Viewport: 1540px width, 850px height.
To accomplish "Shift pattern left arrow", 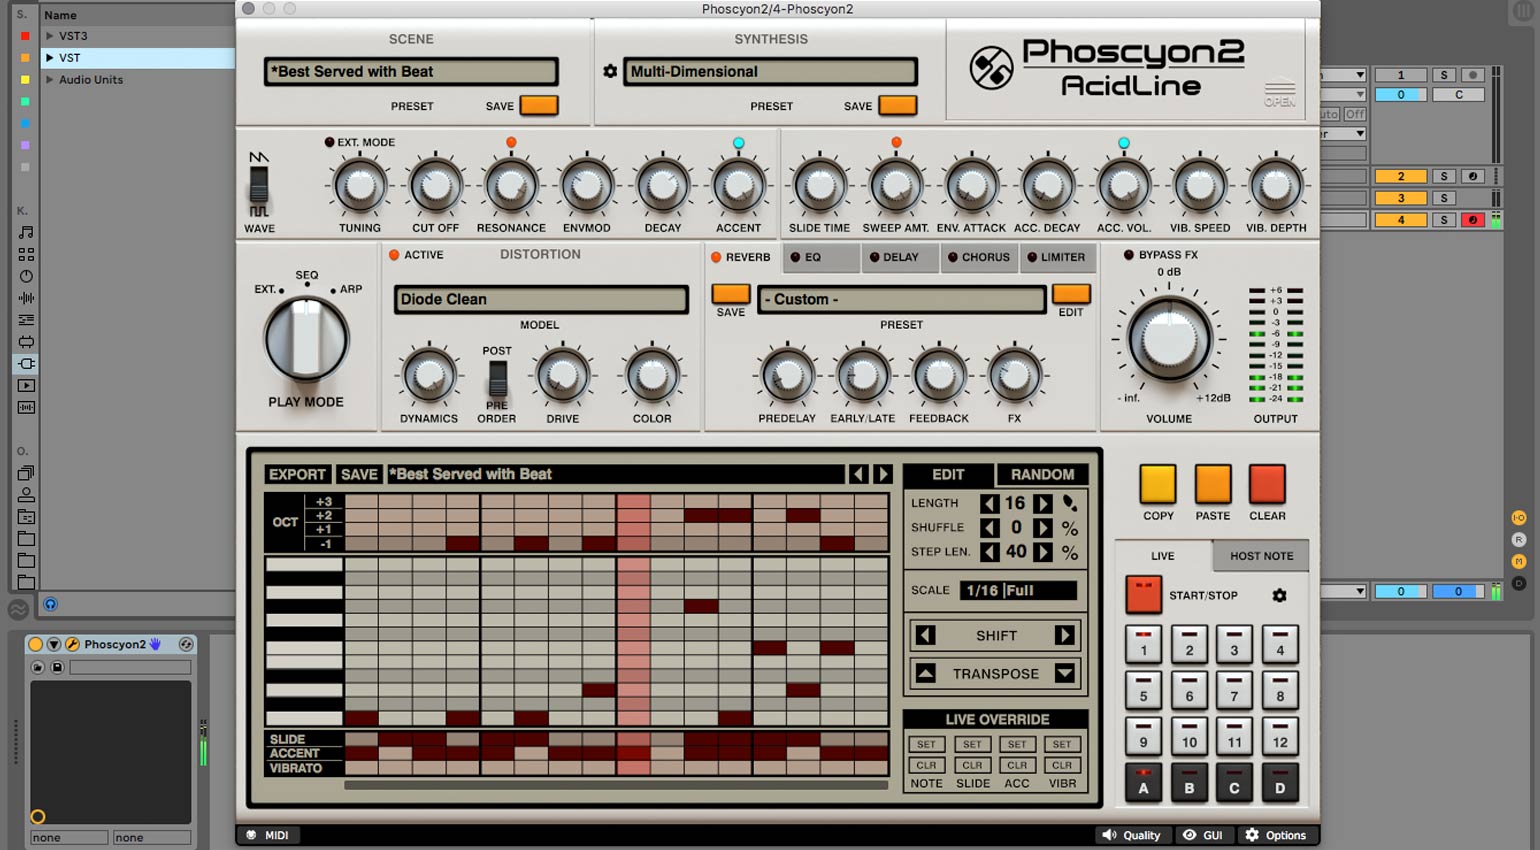I will pyautogui.click(x=926, y=635).
